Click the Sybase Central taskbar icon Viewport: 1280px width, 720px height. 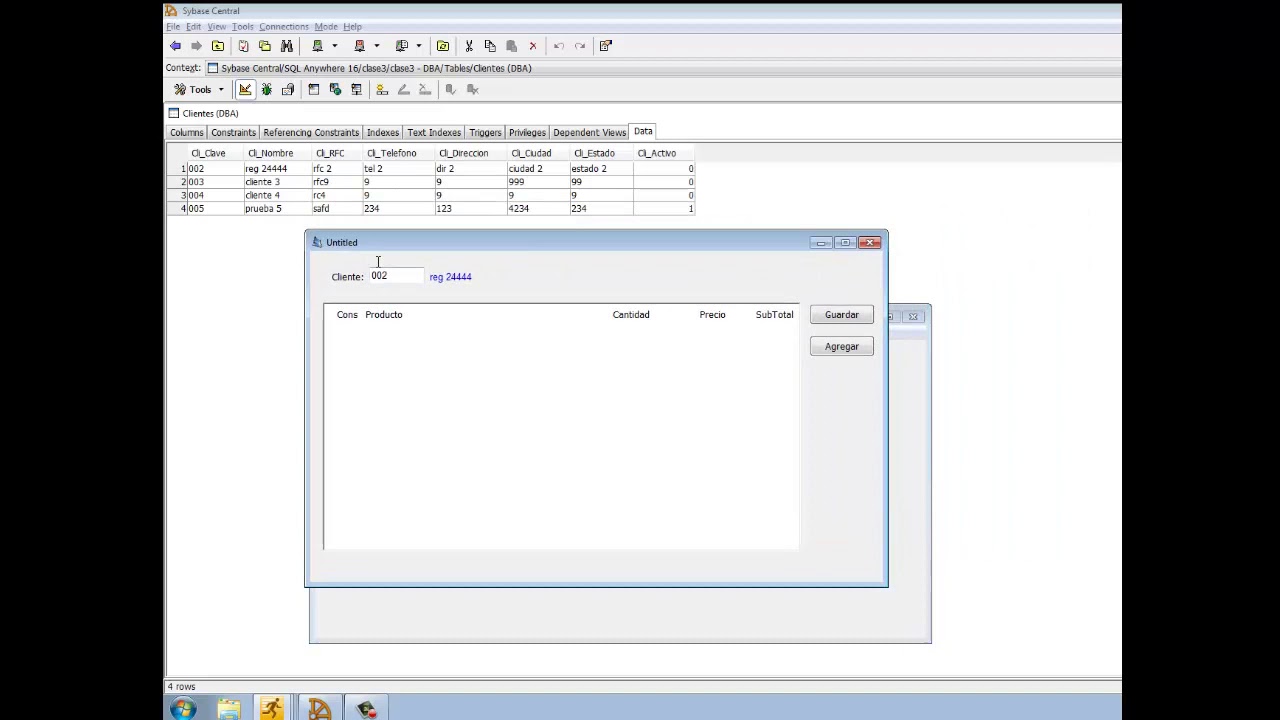(x=319, y=709)
